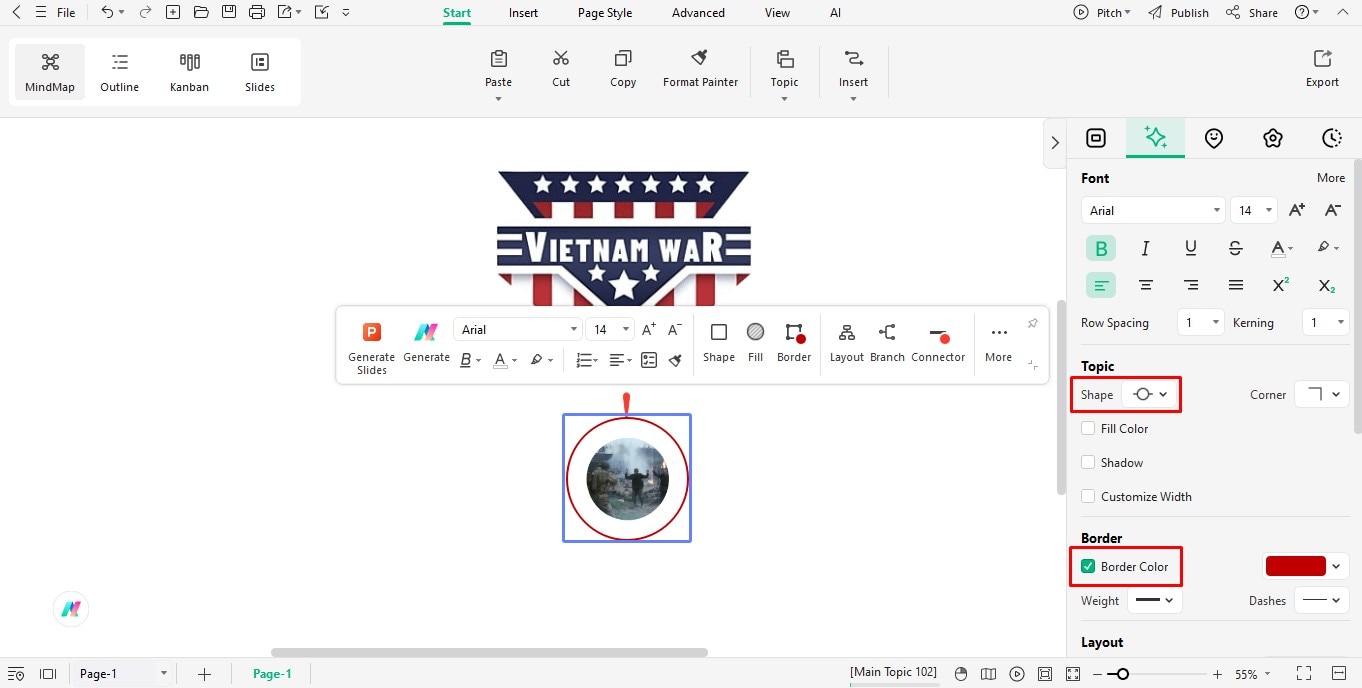Screen dimensions: 1362x688
Task: Select align center in Font panel
Action: [1146, 285]
